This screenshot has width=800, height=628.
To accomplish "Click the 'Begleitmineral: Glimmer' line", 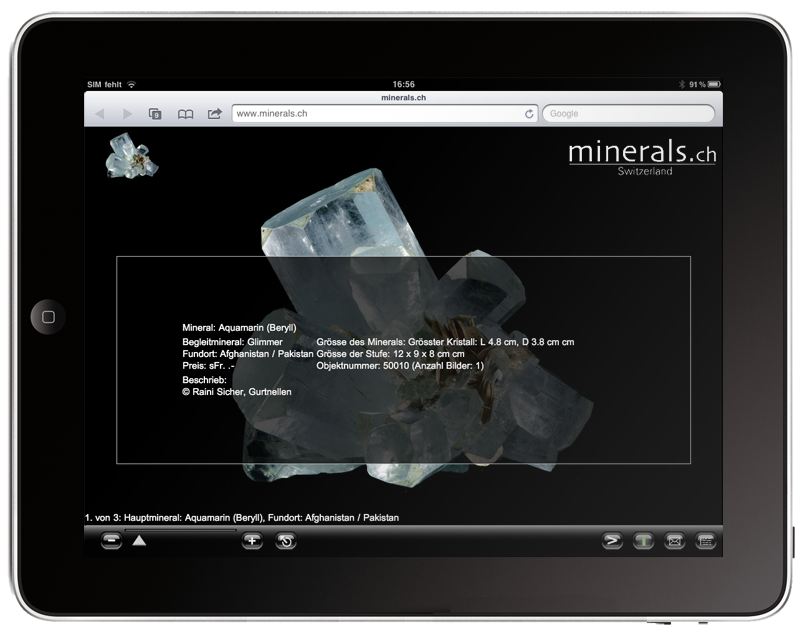I will click(232, 342).
